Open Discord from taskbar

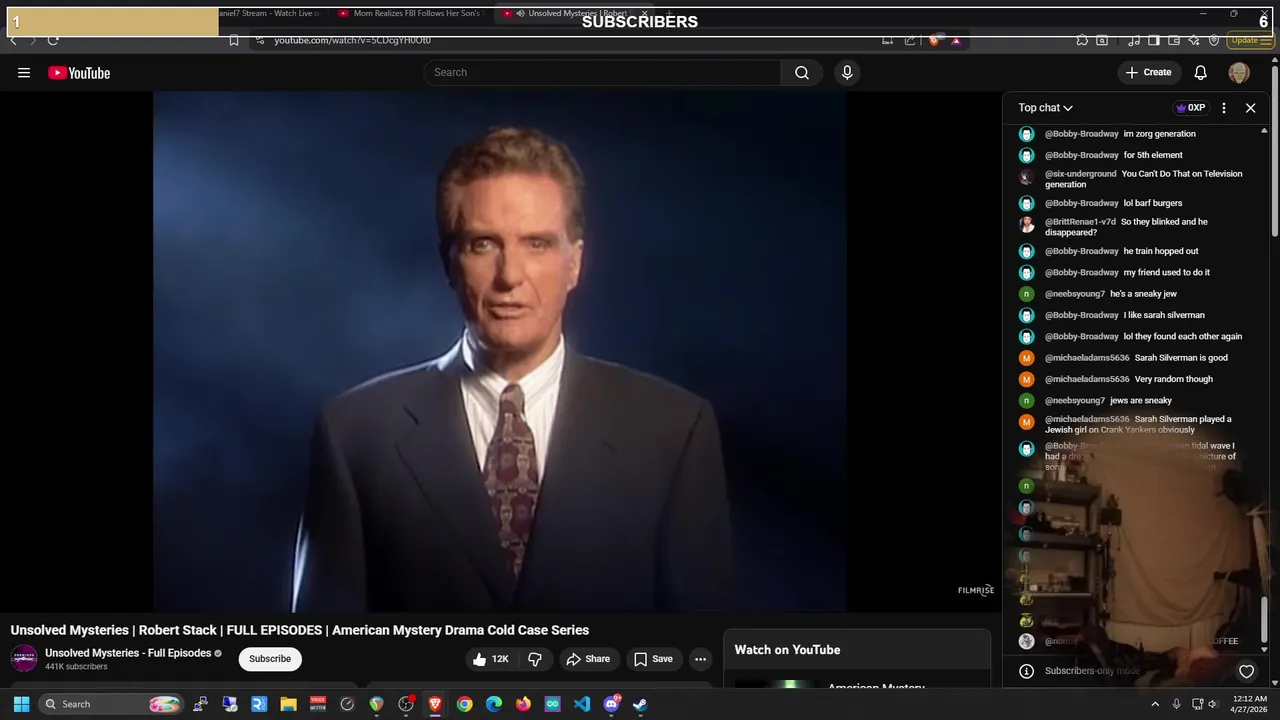pyautogui.click(x=611, y=704)
